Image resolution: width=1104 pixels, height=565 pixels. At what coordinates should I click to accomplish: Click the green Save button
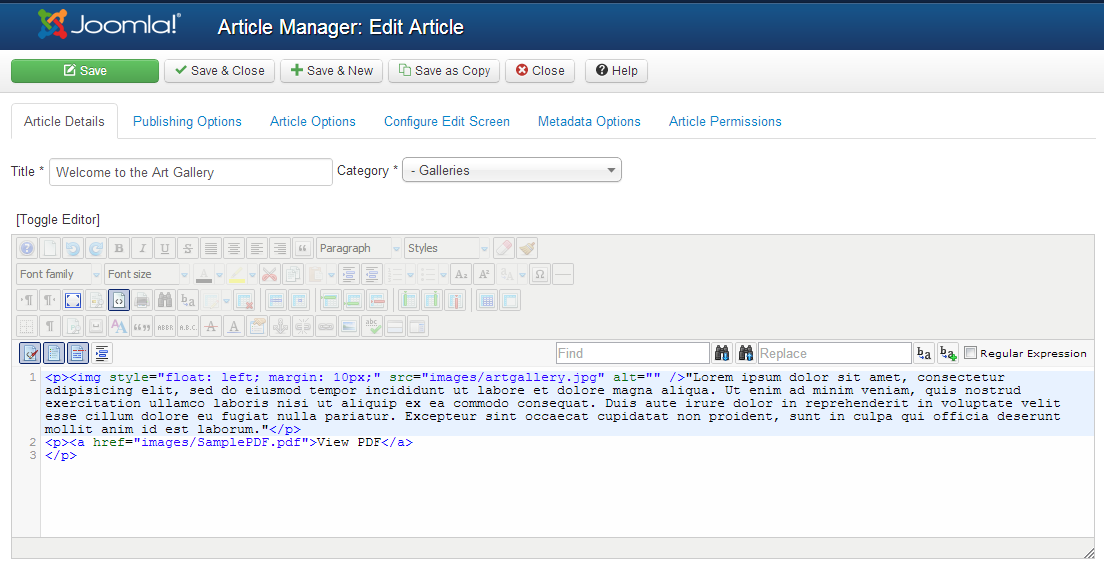85,70
